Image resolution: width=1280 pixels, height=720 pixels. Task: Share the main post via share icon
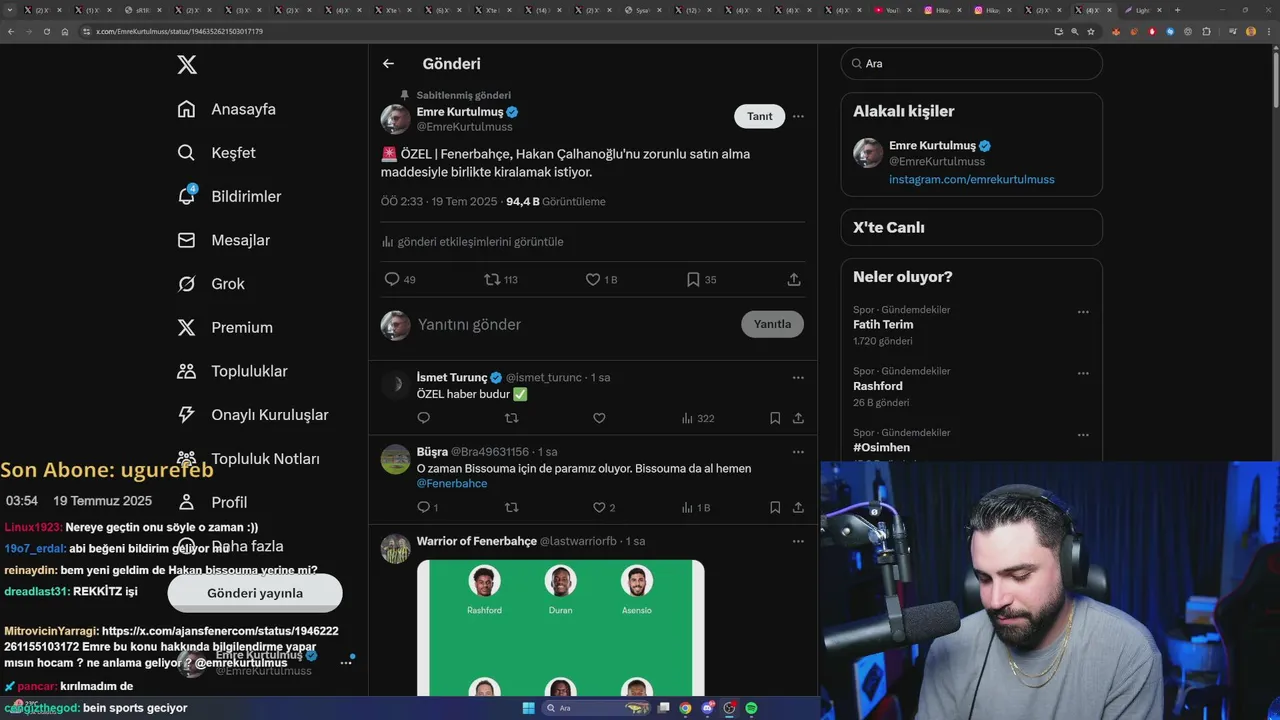point(794,280)
